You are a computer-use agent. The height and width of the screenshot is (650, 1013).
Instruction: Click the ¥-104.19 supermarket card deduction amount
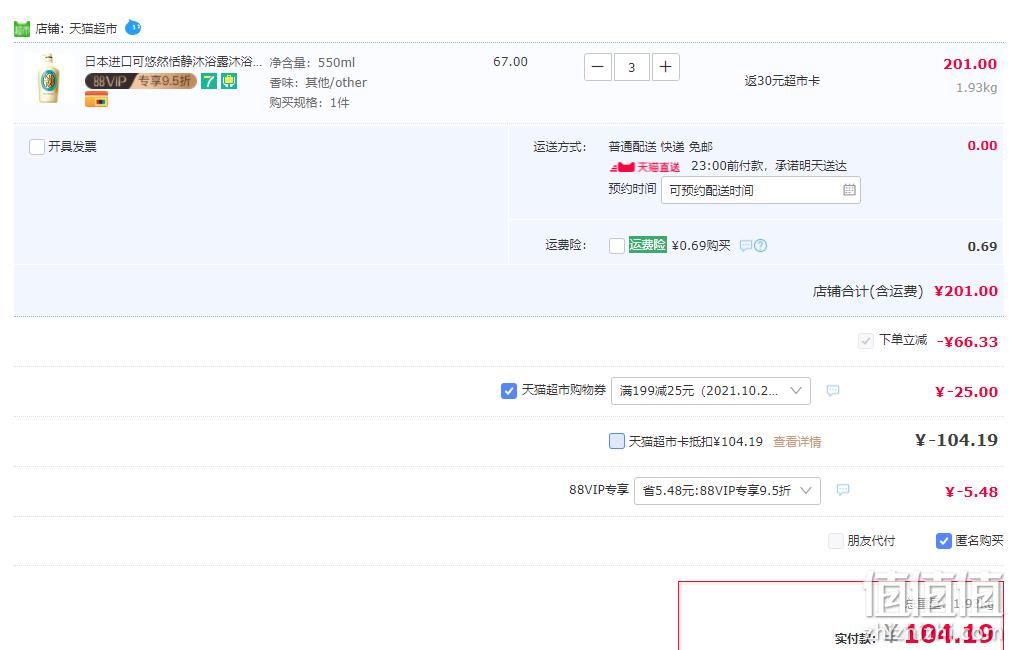pos(956,440)
